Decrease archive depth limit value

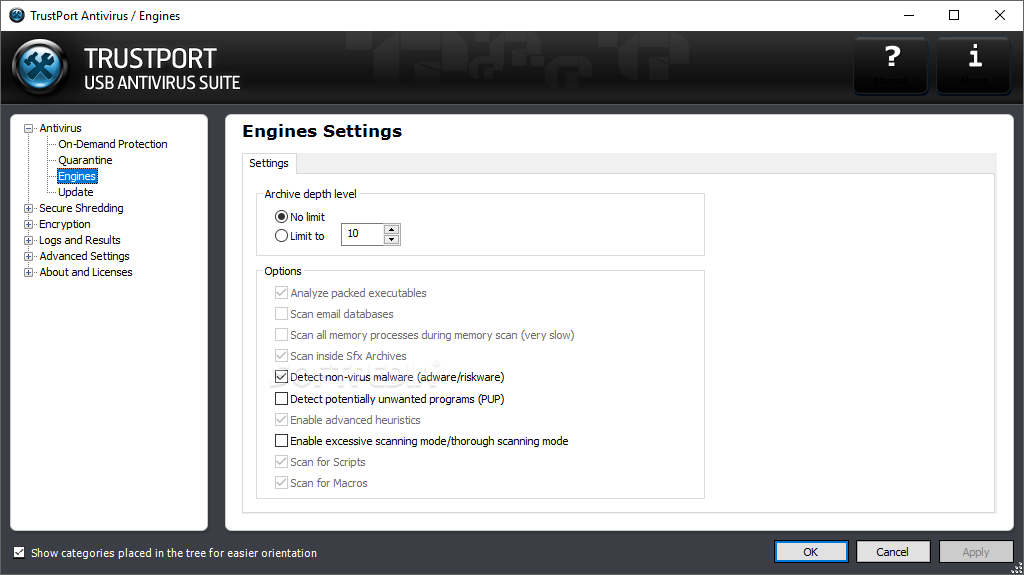(x=392, y=239)
